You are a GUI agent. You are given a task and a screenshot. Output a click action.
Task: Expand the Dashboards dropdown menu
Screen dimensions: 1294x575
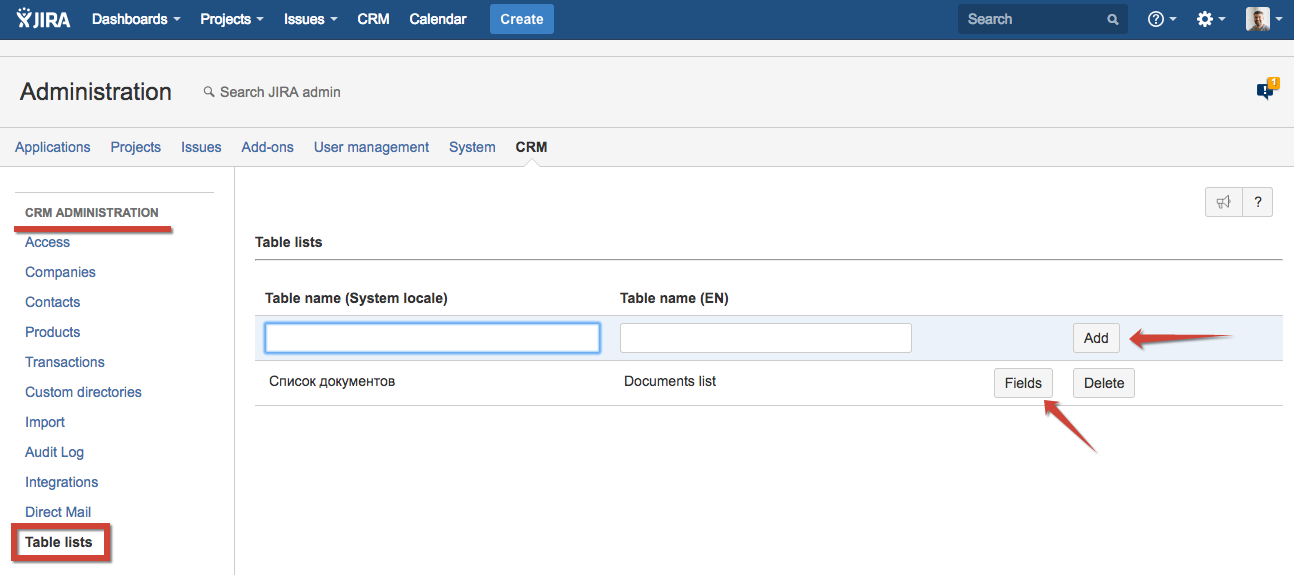pyautogui.click(x=136, y=19)
